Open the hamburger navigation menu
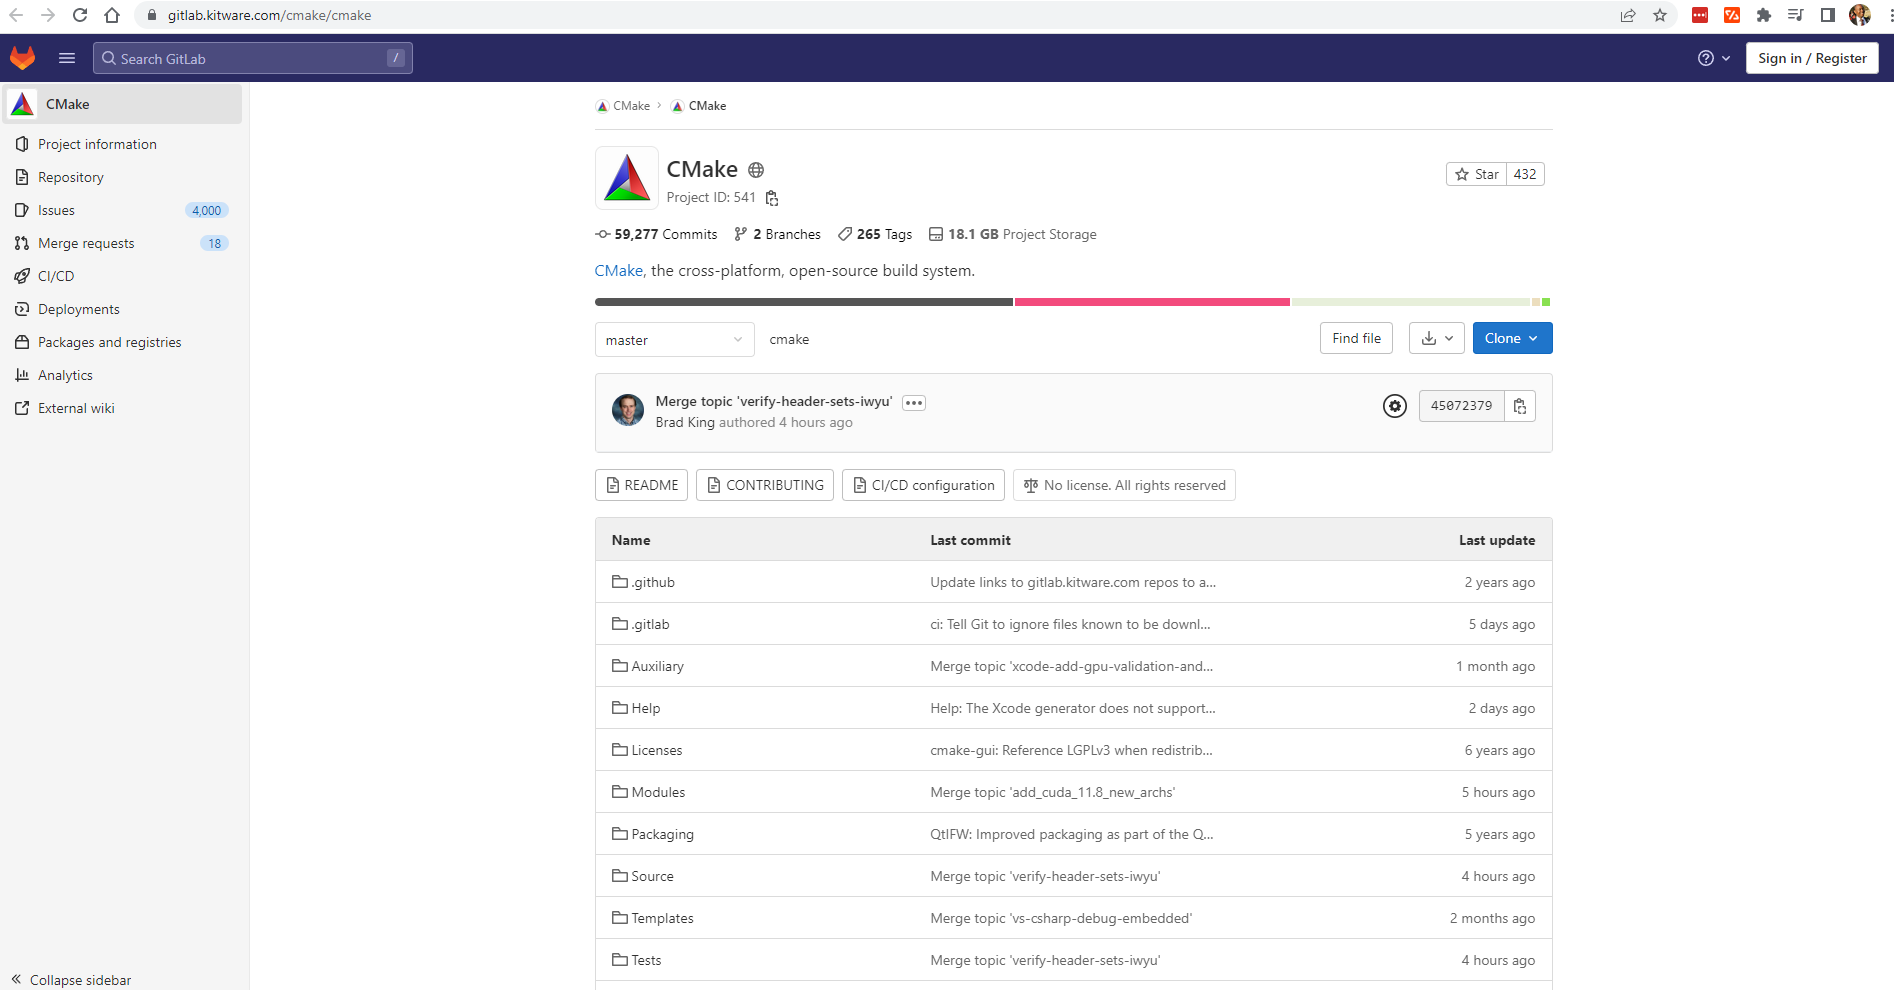 pos(67,58)
